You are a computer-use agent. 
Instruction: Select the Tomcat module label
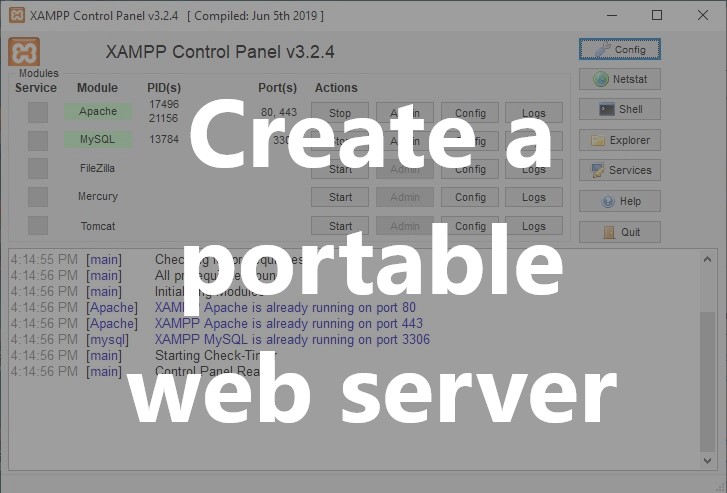point(97,226)
